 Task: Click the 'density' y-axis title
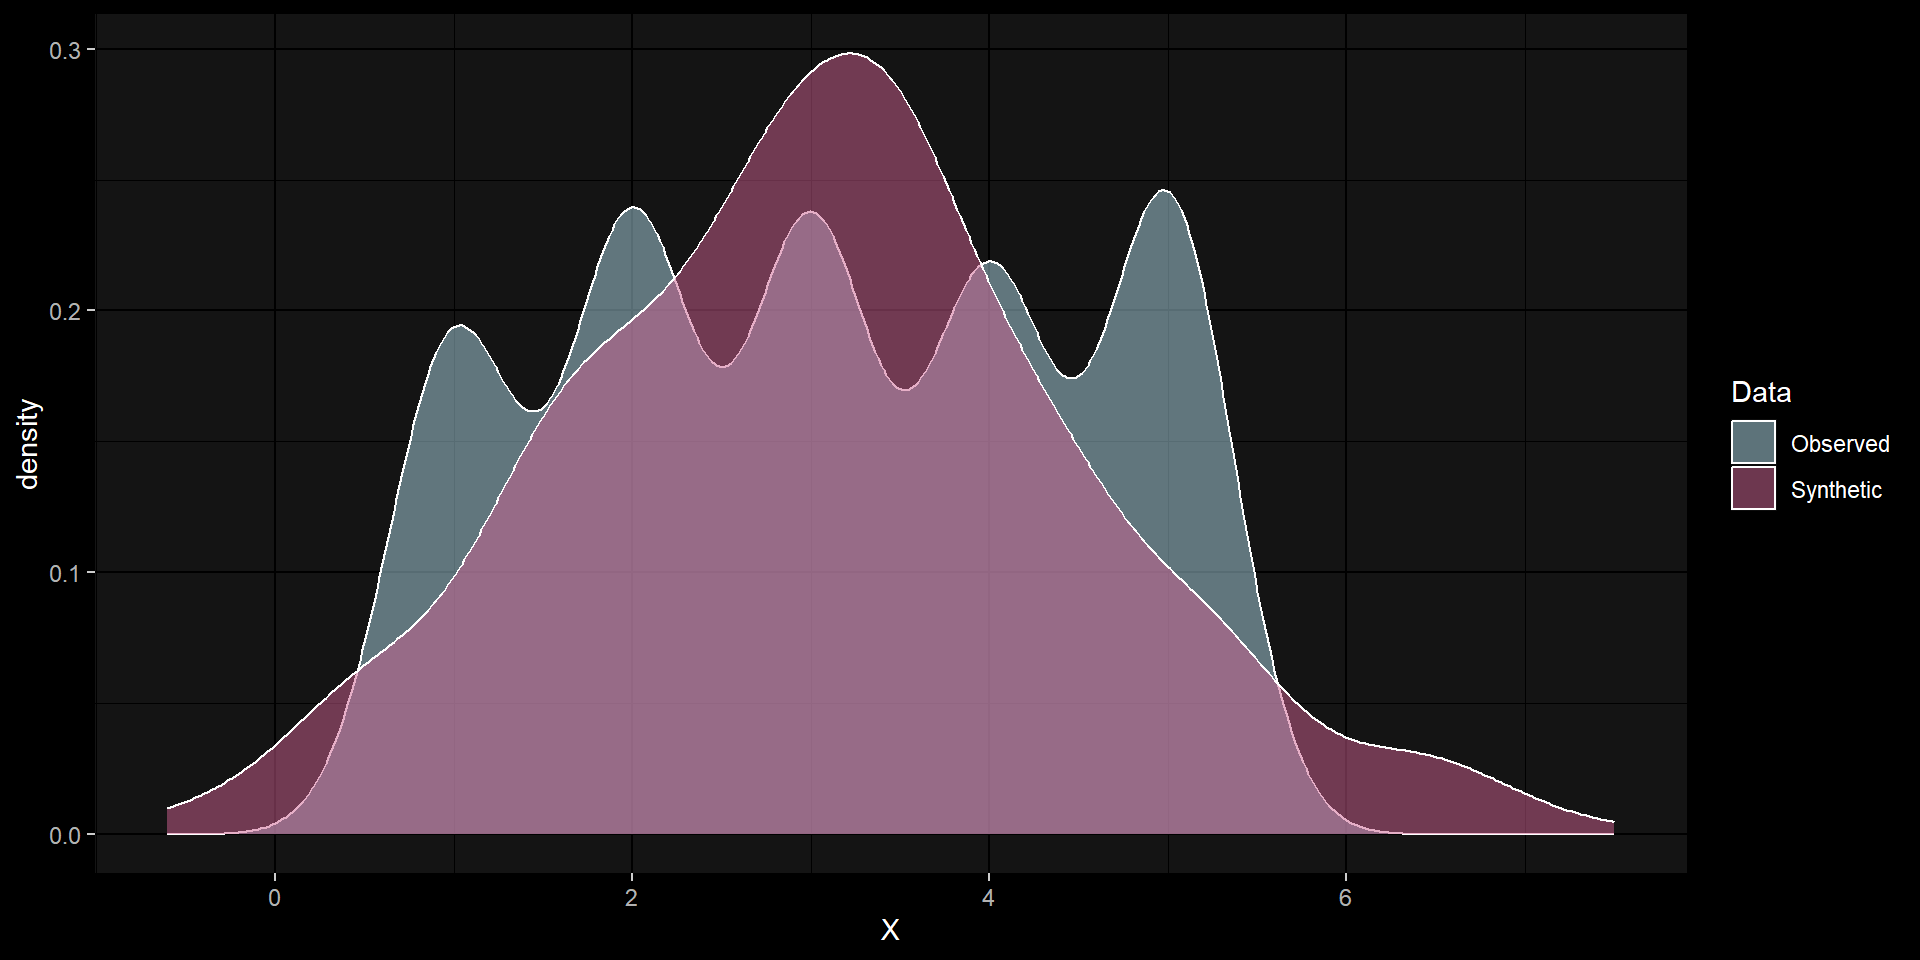(28, 445)
